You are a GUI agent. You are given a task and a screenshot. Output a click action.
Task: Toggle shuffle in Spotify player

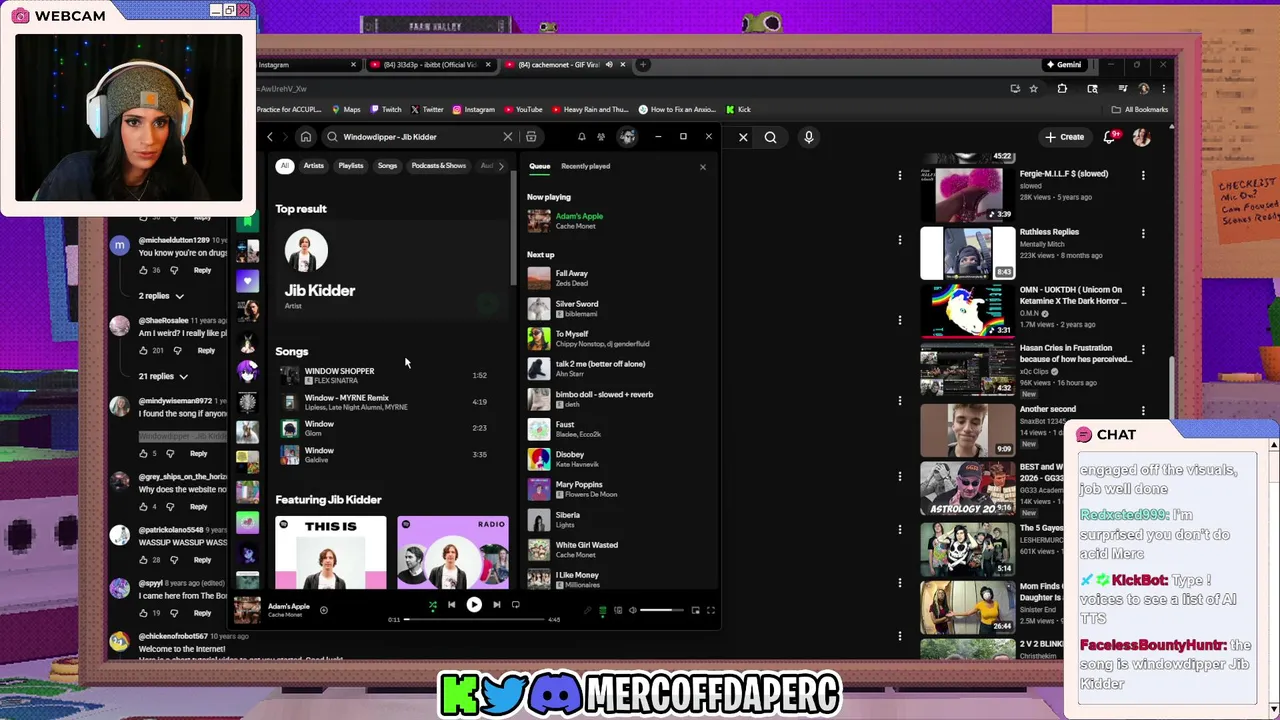tap(432, 605)
